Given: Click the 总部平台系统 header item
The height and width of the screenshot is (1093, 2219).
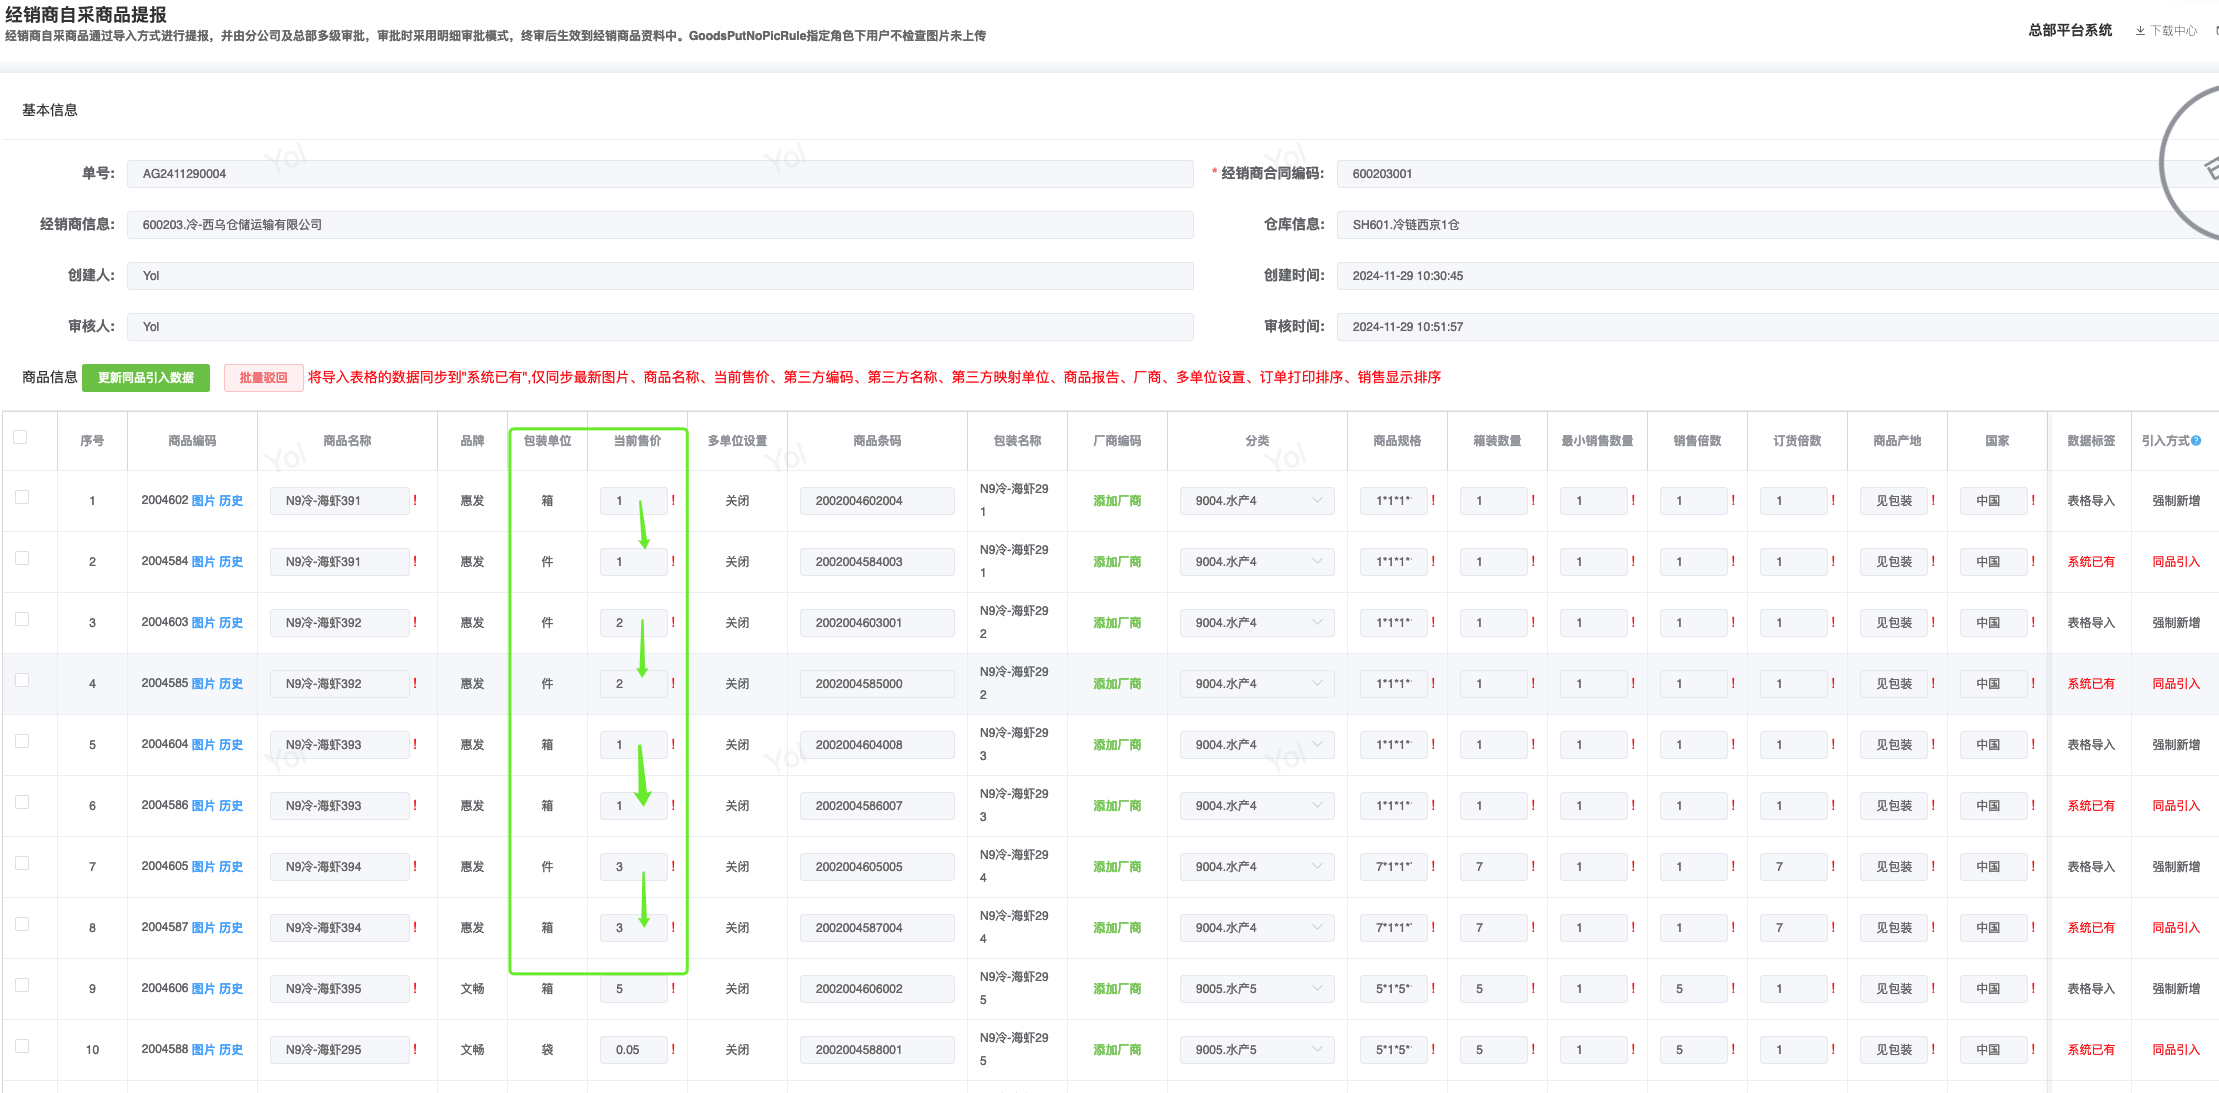Looking at the screenshot, I should (x=2069, y=31).
